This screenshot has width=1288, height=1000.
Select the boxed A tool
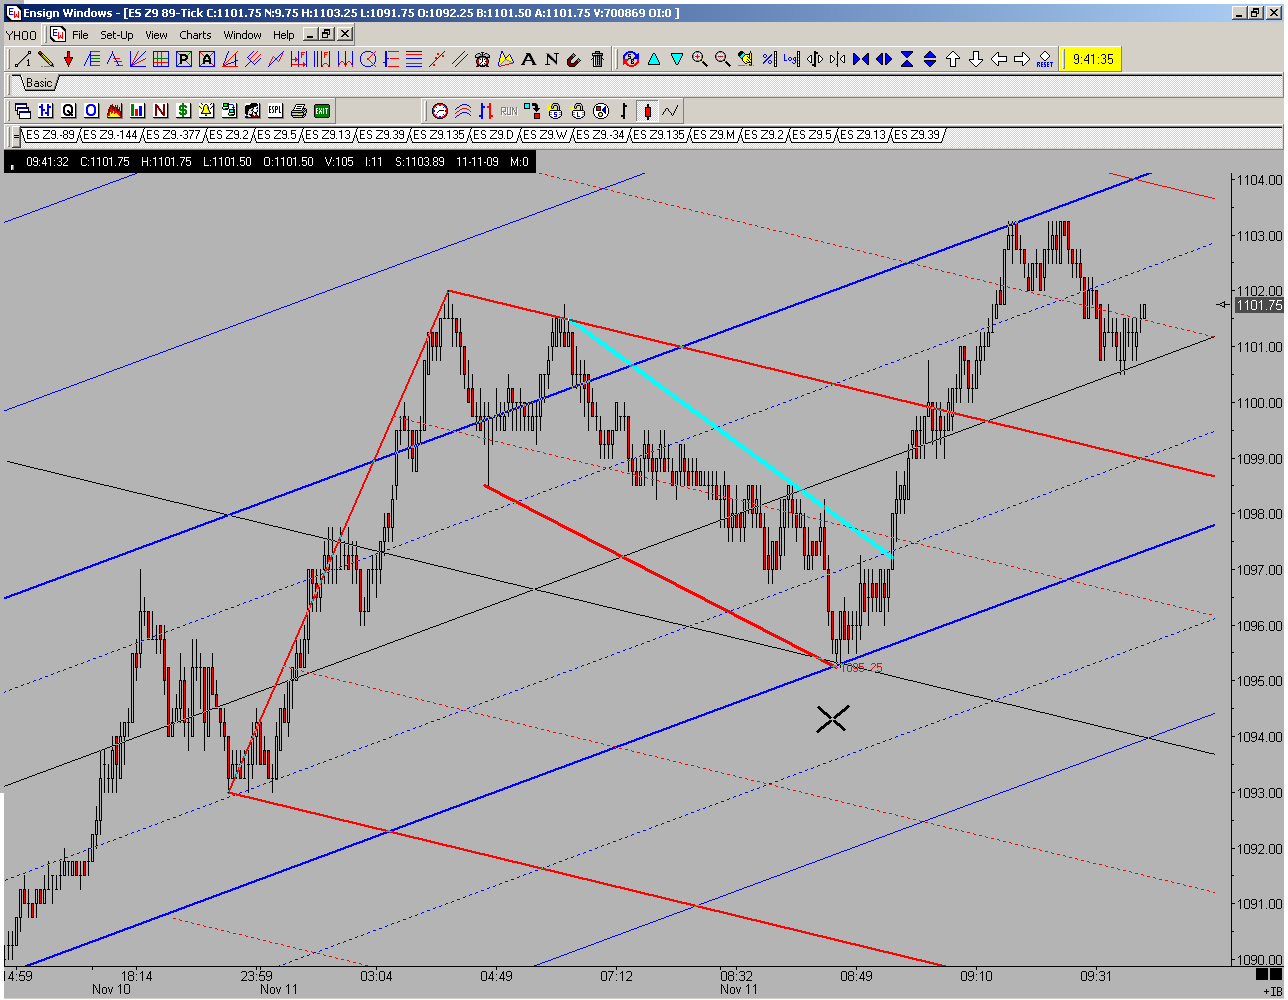[x=206, y=59]
